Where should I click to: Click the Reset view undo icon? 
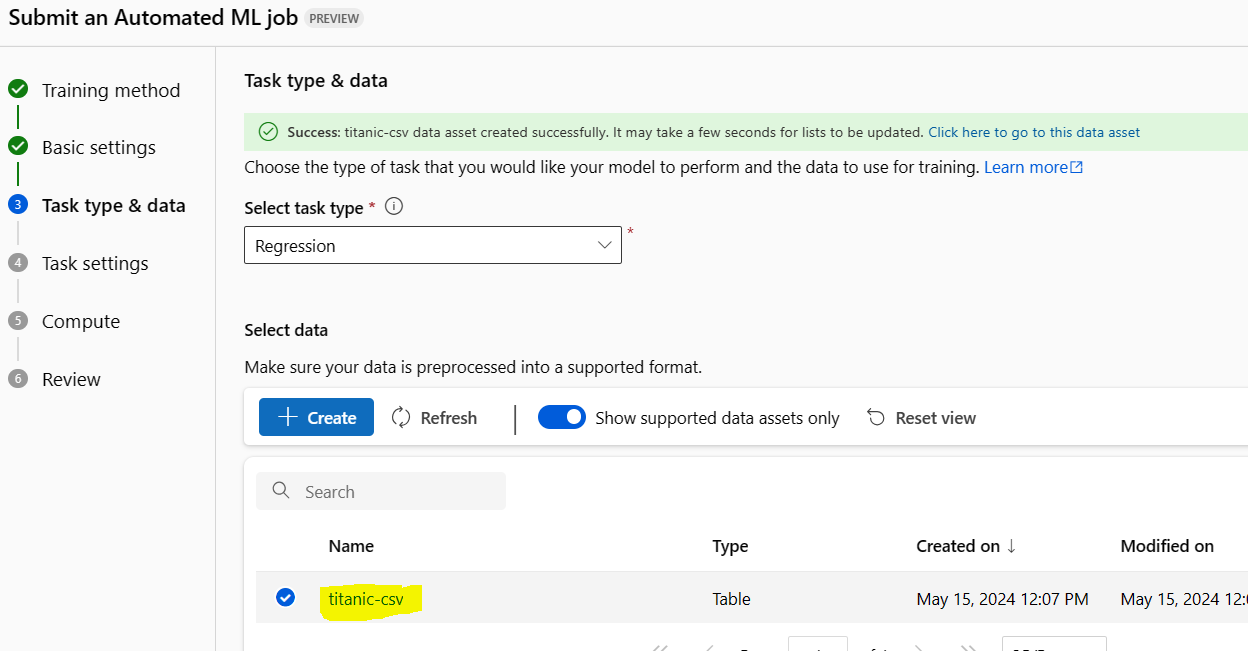(x=876, y=418)
